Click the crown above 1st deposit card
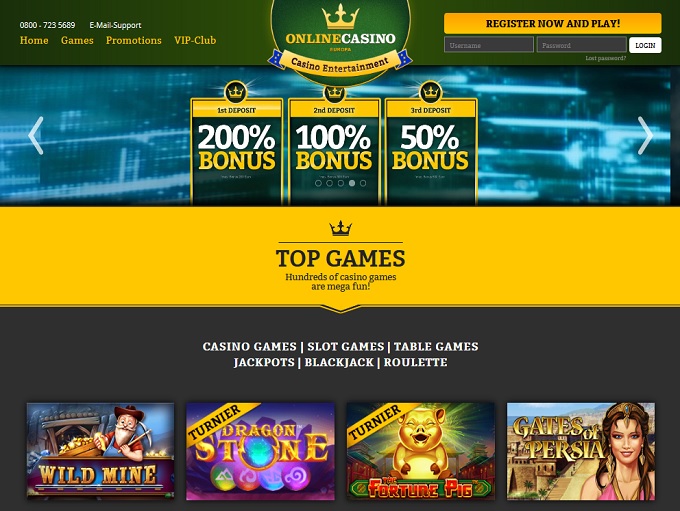The image size is (680, 511). (236, 92)
